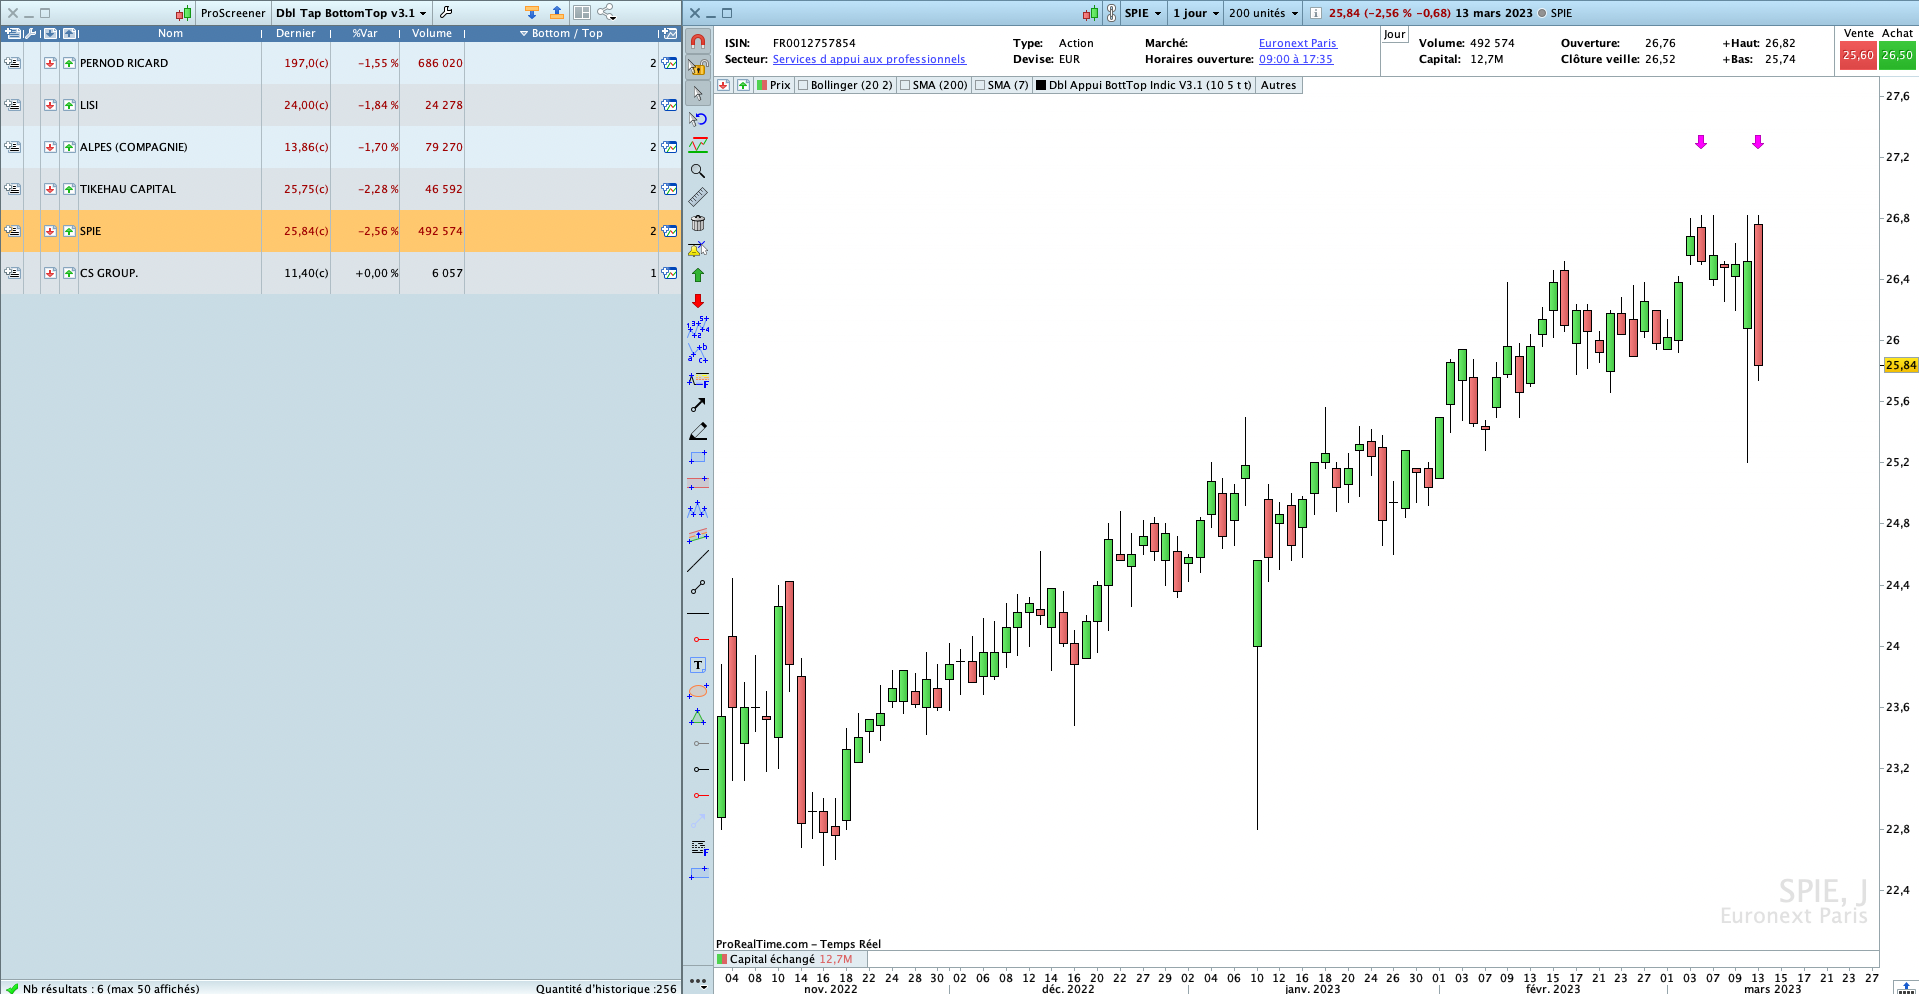Sort the list by Nom column
This screenshot has width=1919, height=994.
click(x=170, y=33)
